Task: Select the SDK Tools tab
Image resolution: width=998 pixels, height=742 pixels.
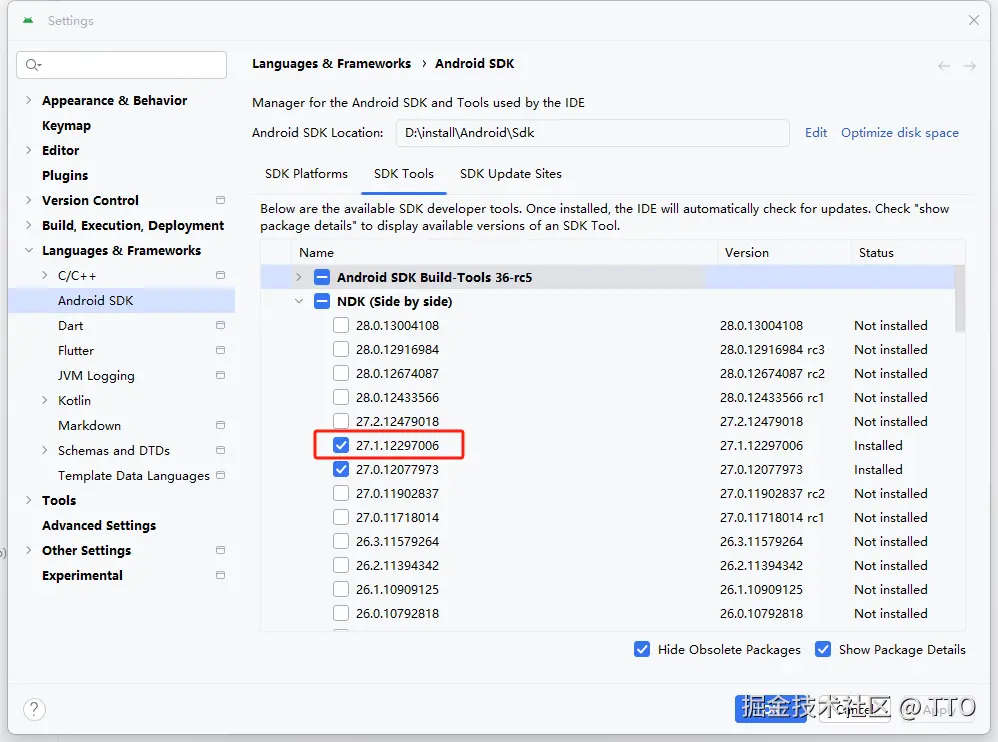Action: tap(404, 174)
